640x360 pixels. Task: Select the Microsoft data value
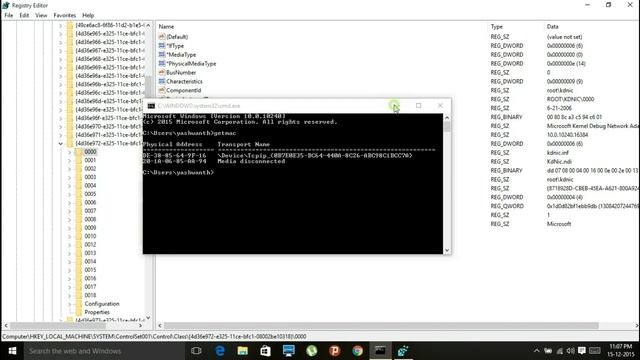click(x=559, y=224)
